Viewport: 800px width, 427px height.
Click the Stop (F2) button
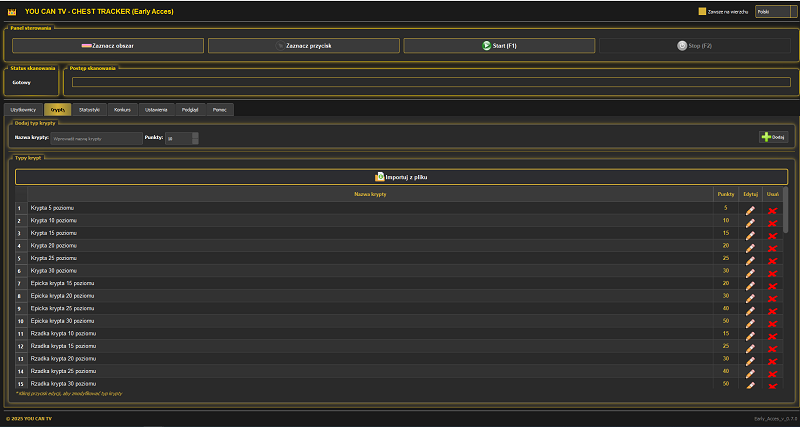point(694,45)
